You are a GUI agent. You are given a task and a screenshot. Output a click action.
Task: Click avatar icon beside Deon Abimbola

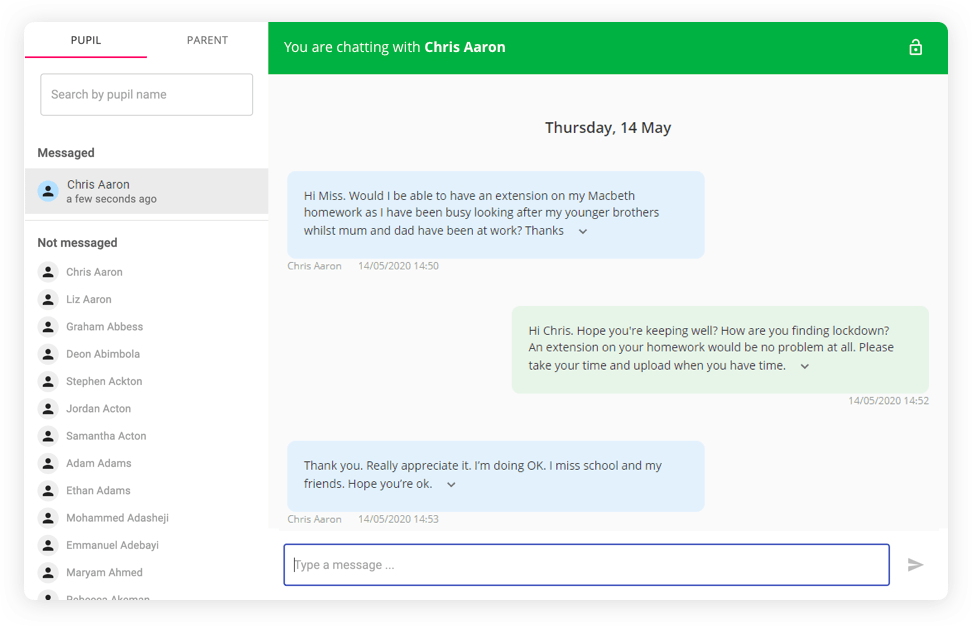[48, 354]
